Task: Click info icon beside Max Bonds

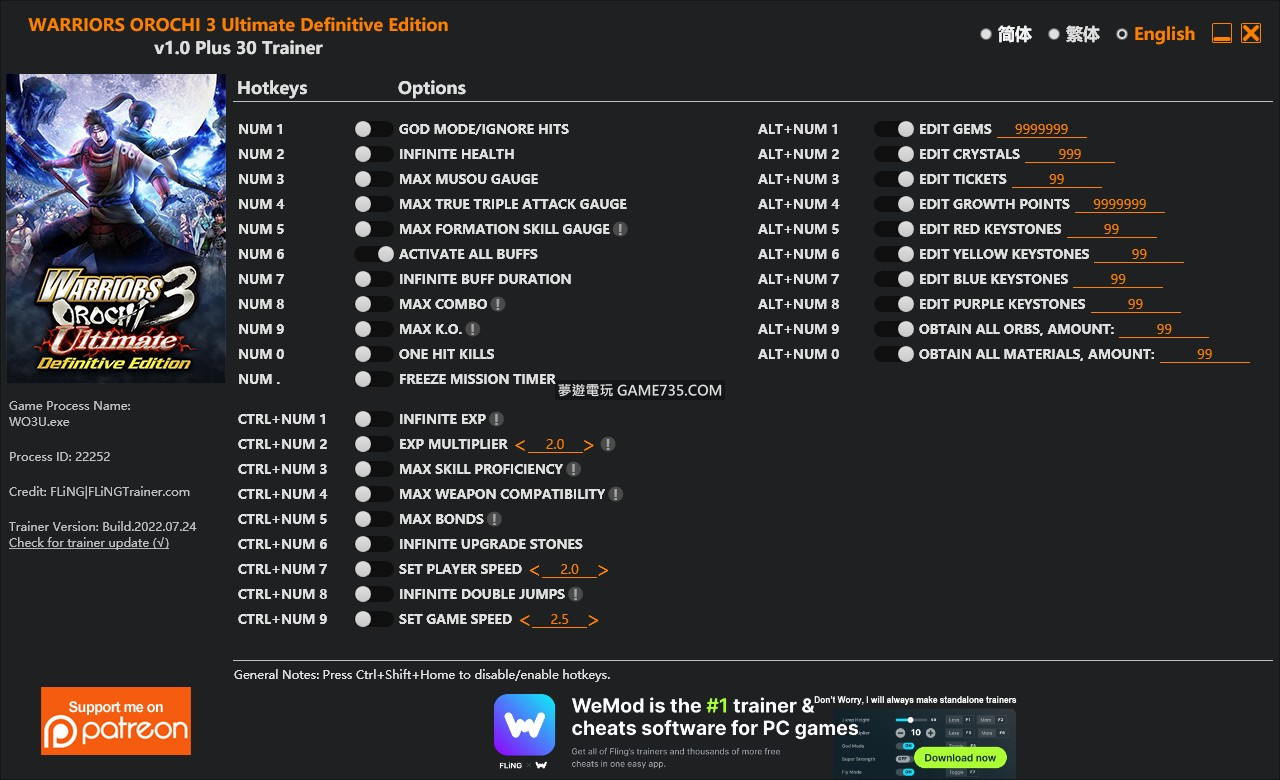Action: [494, 519]
